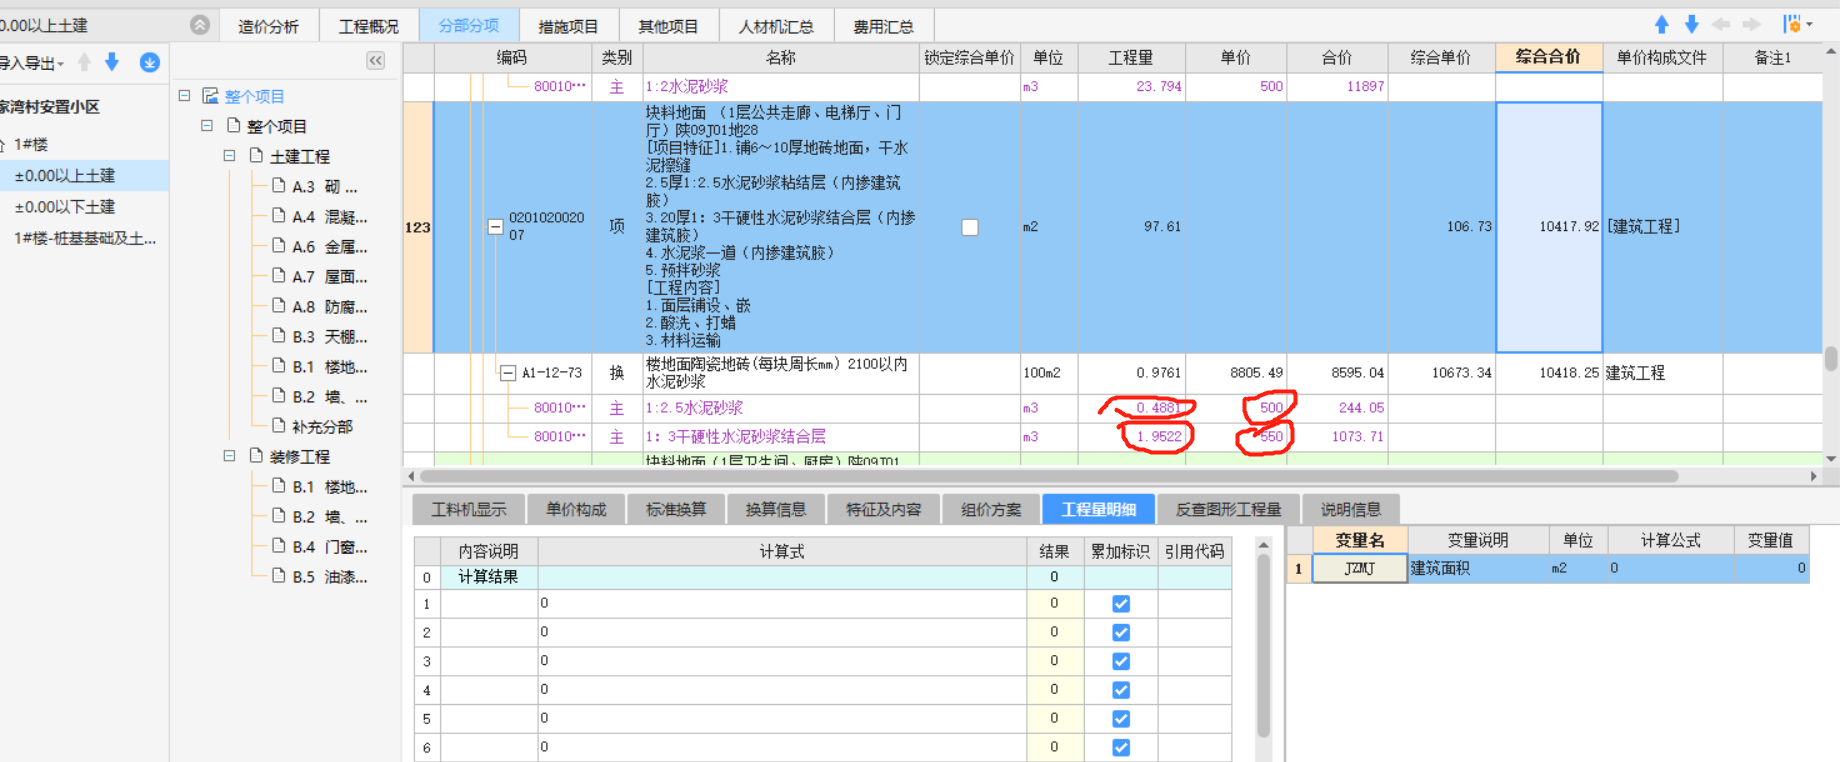Uncheck 累加标识 checkbox in row 5

[1121, 719]
